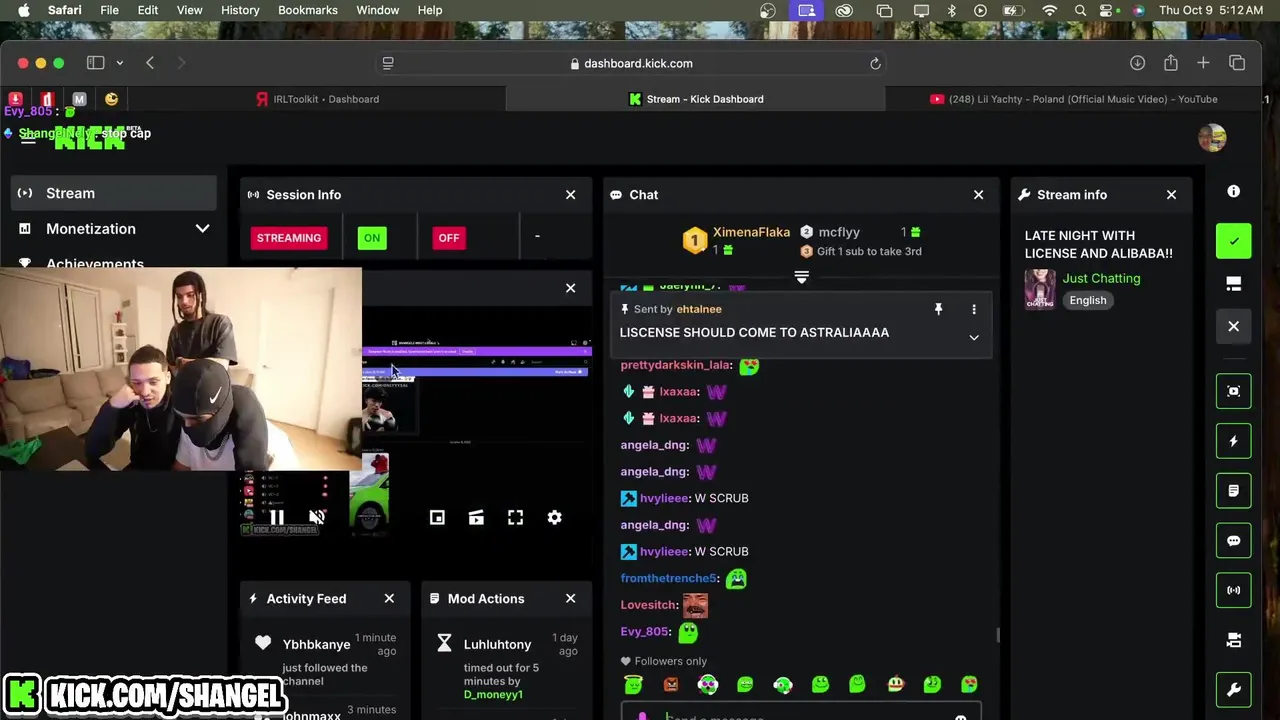Click the Safari share icon
The height and width of the screenshot is (720, 1280).
(x=1170, y=63)
